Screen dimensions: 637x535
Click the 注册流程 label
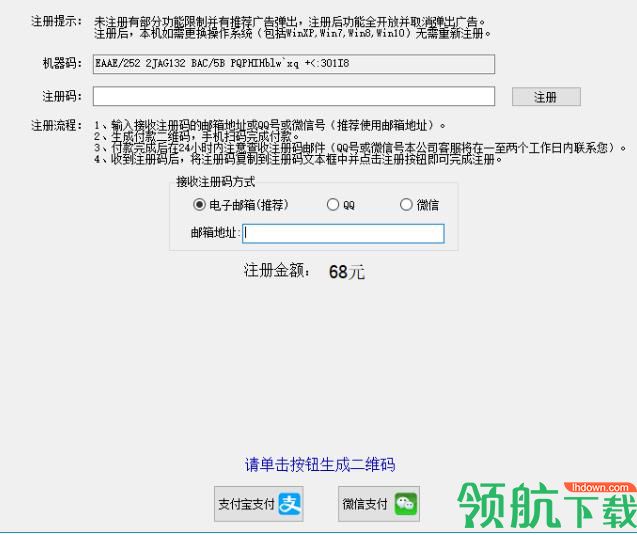pyautogui.click(x=56, y=125)
